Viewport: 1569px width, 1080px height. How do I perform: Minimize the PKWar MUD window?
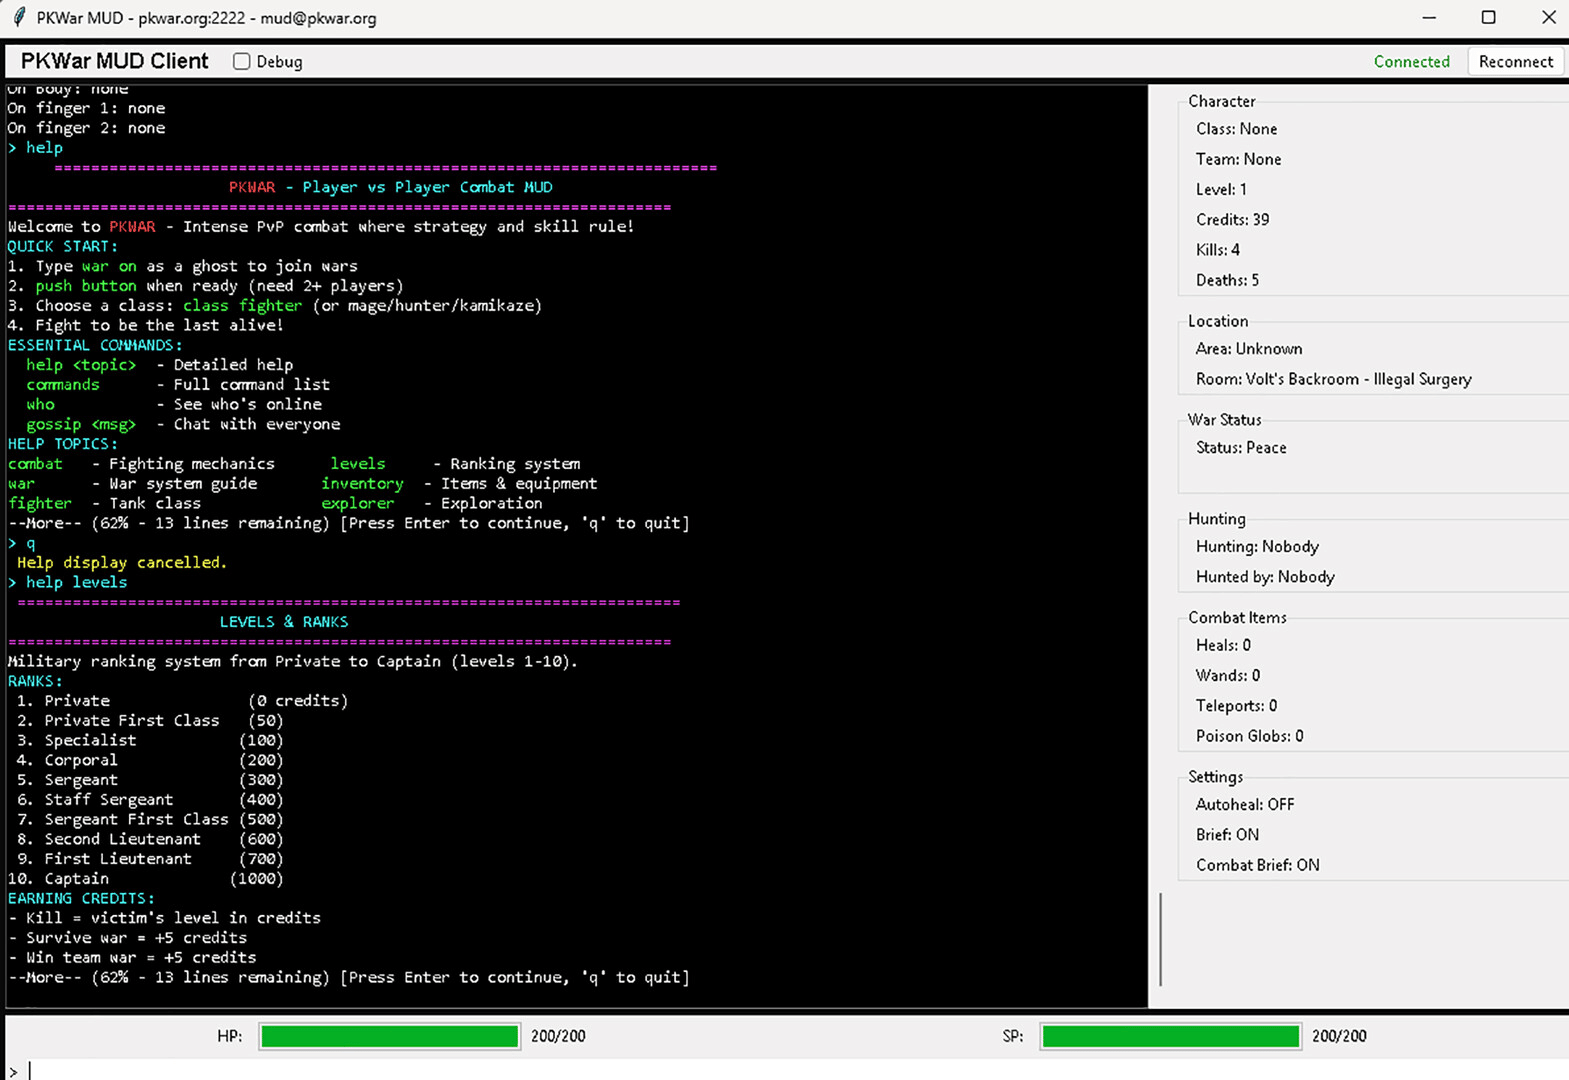pos(1429,18)
